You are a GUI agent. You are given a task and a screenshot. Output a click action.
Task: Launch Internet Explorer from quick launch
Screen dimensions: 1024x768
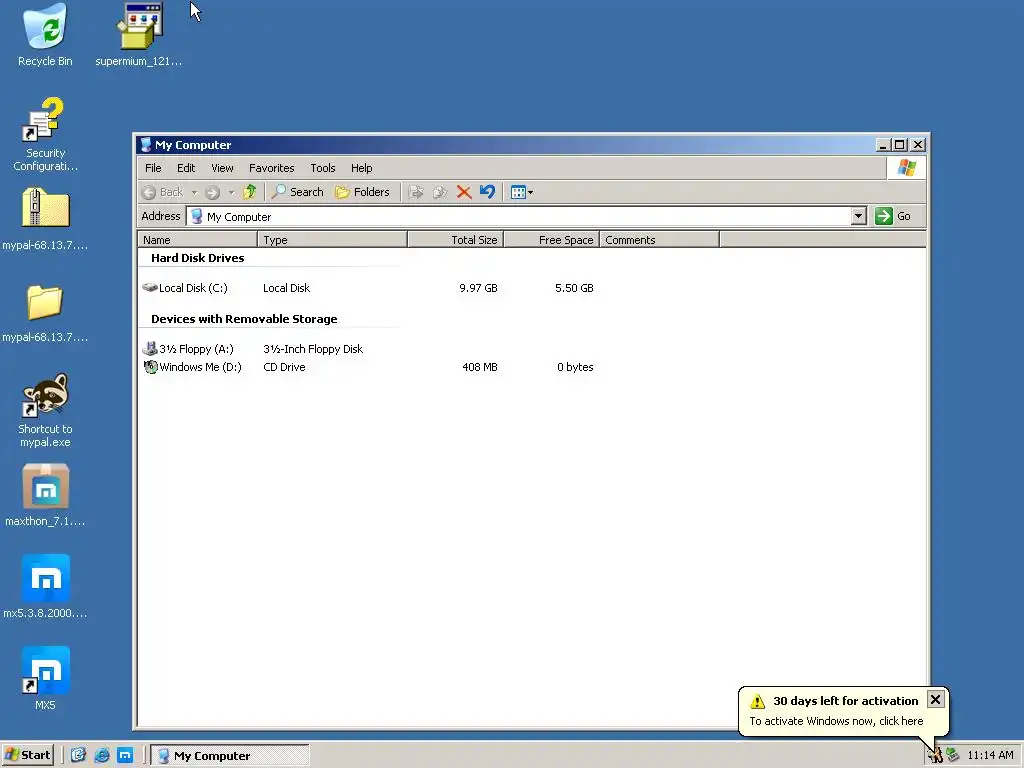[102, 755]
